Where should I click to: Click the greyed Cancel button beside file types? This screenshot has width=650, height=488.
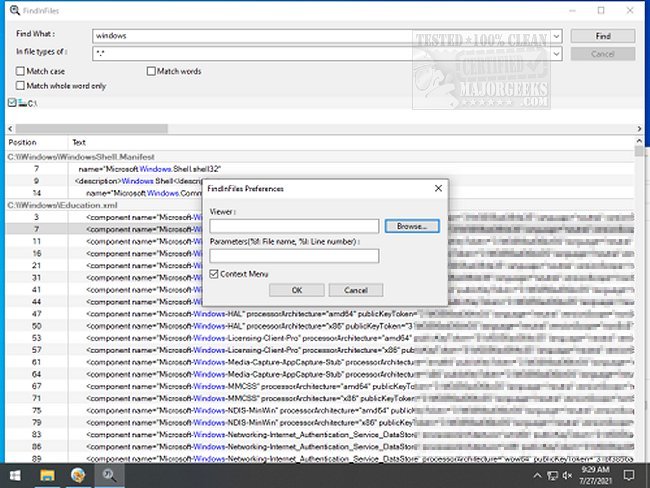pyautogui.click(x=603, y=54)
